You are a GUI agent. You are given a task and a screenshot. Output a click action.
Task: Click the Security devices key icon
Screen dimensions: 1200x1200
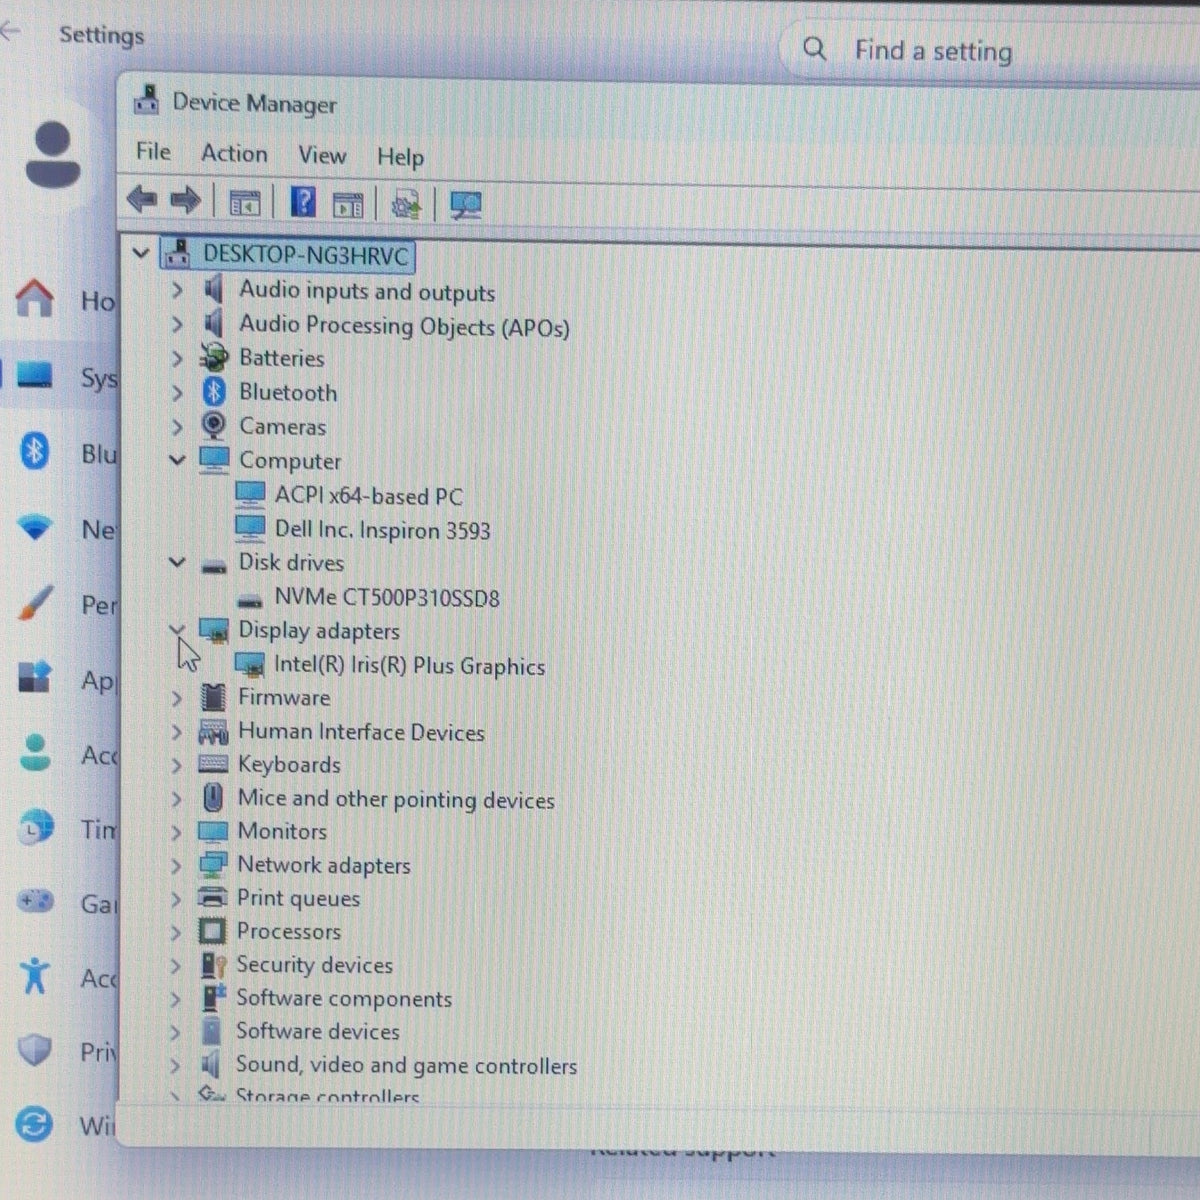point(213,965)
